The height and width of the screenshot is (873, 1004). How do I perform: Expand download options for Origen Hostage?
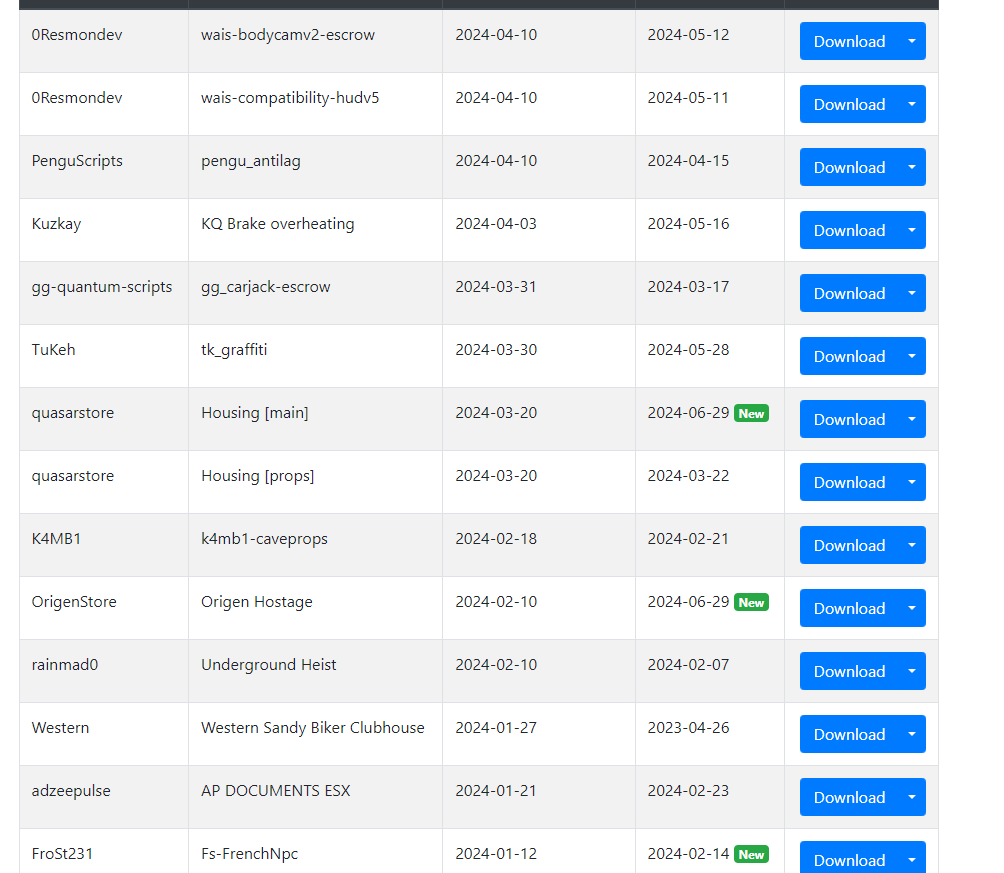tap(912, 608)
